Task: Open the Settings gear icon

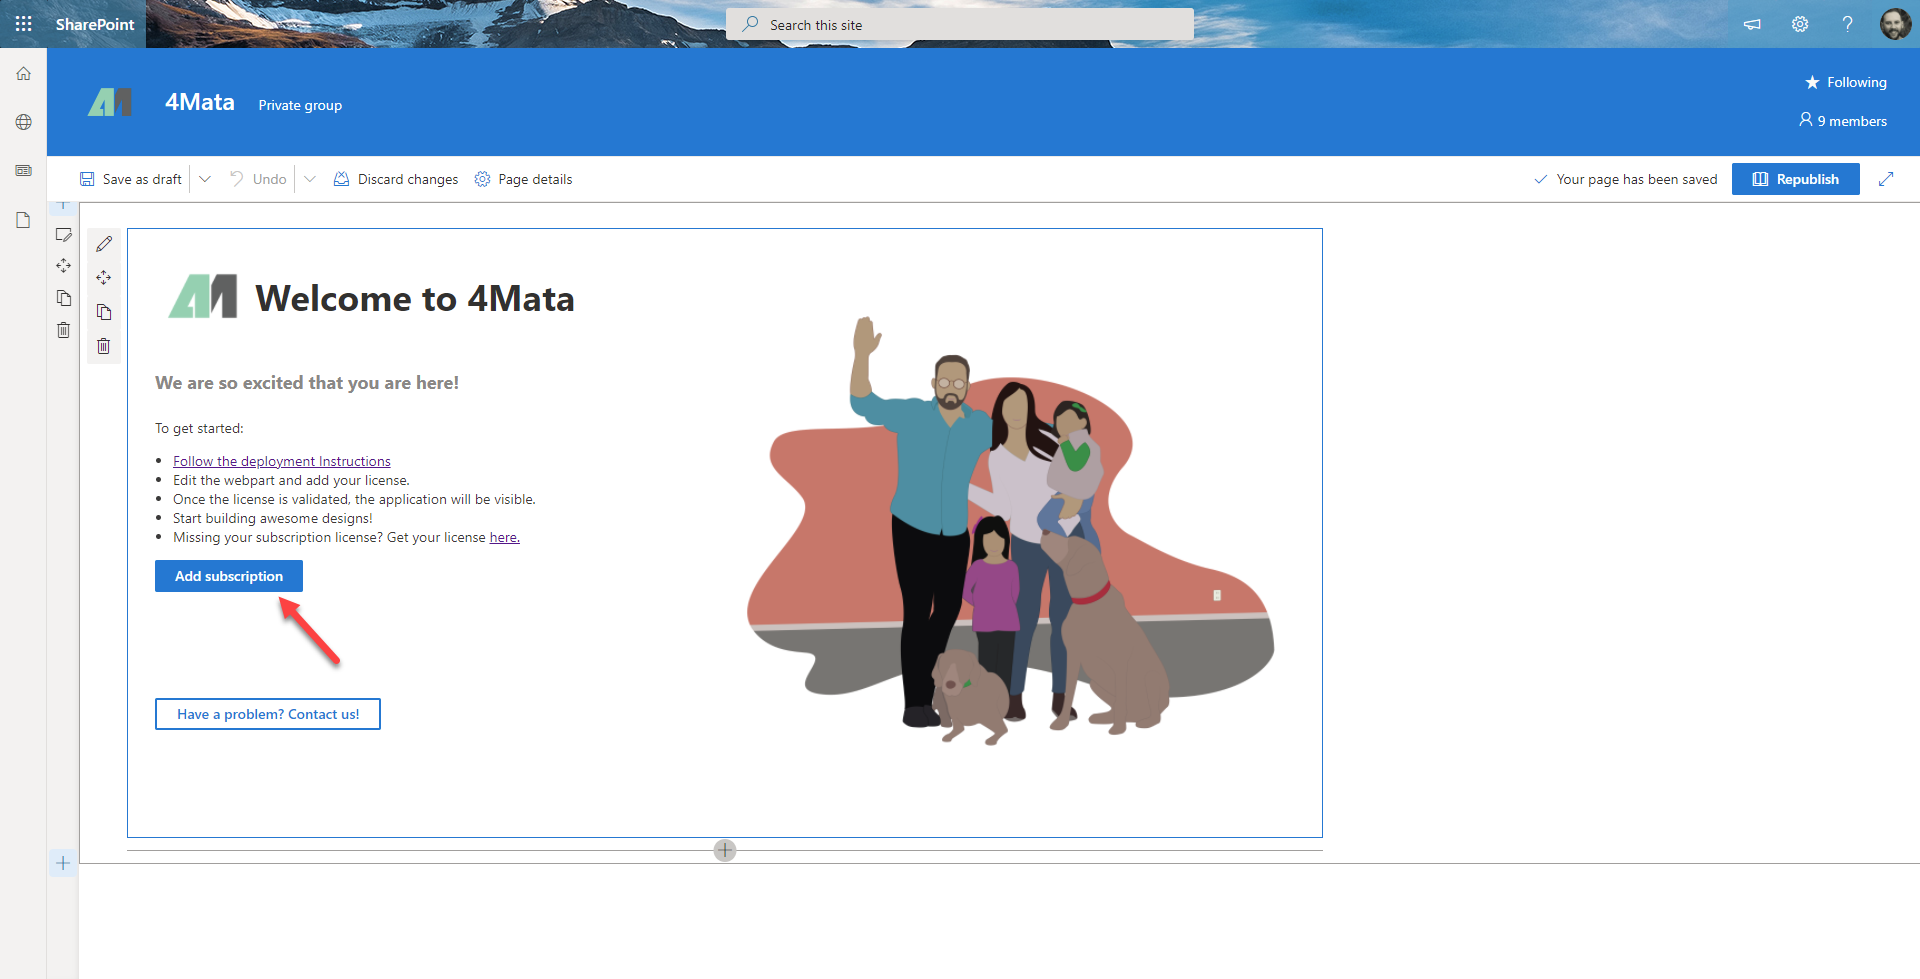Action: coord(1800,24)
